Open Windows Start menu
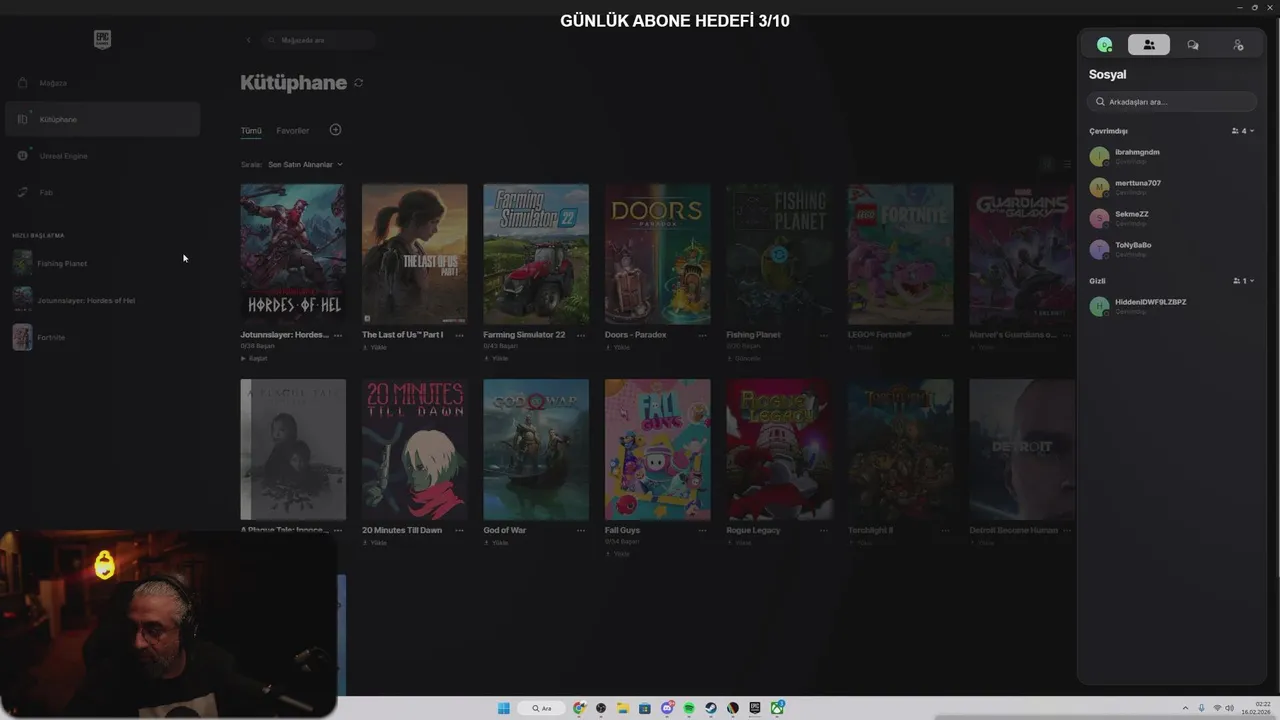The image size is (1280, 720). [504, 708]
